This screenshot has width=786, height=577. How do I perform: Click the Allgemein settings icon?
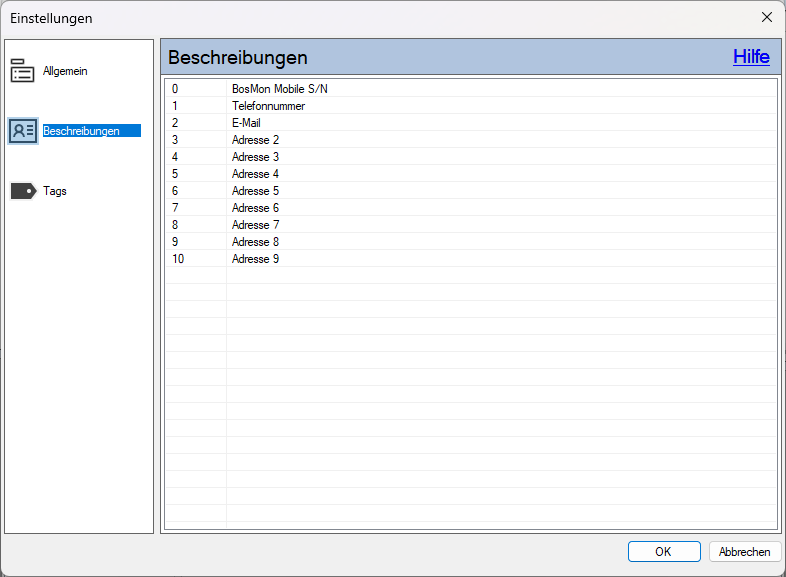click(23, 71)
